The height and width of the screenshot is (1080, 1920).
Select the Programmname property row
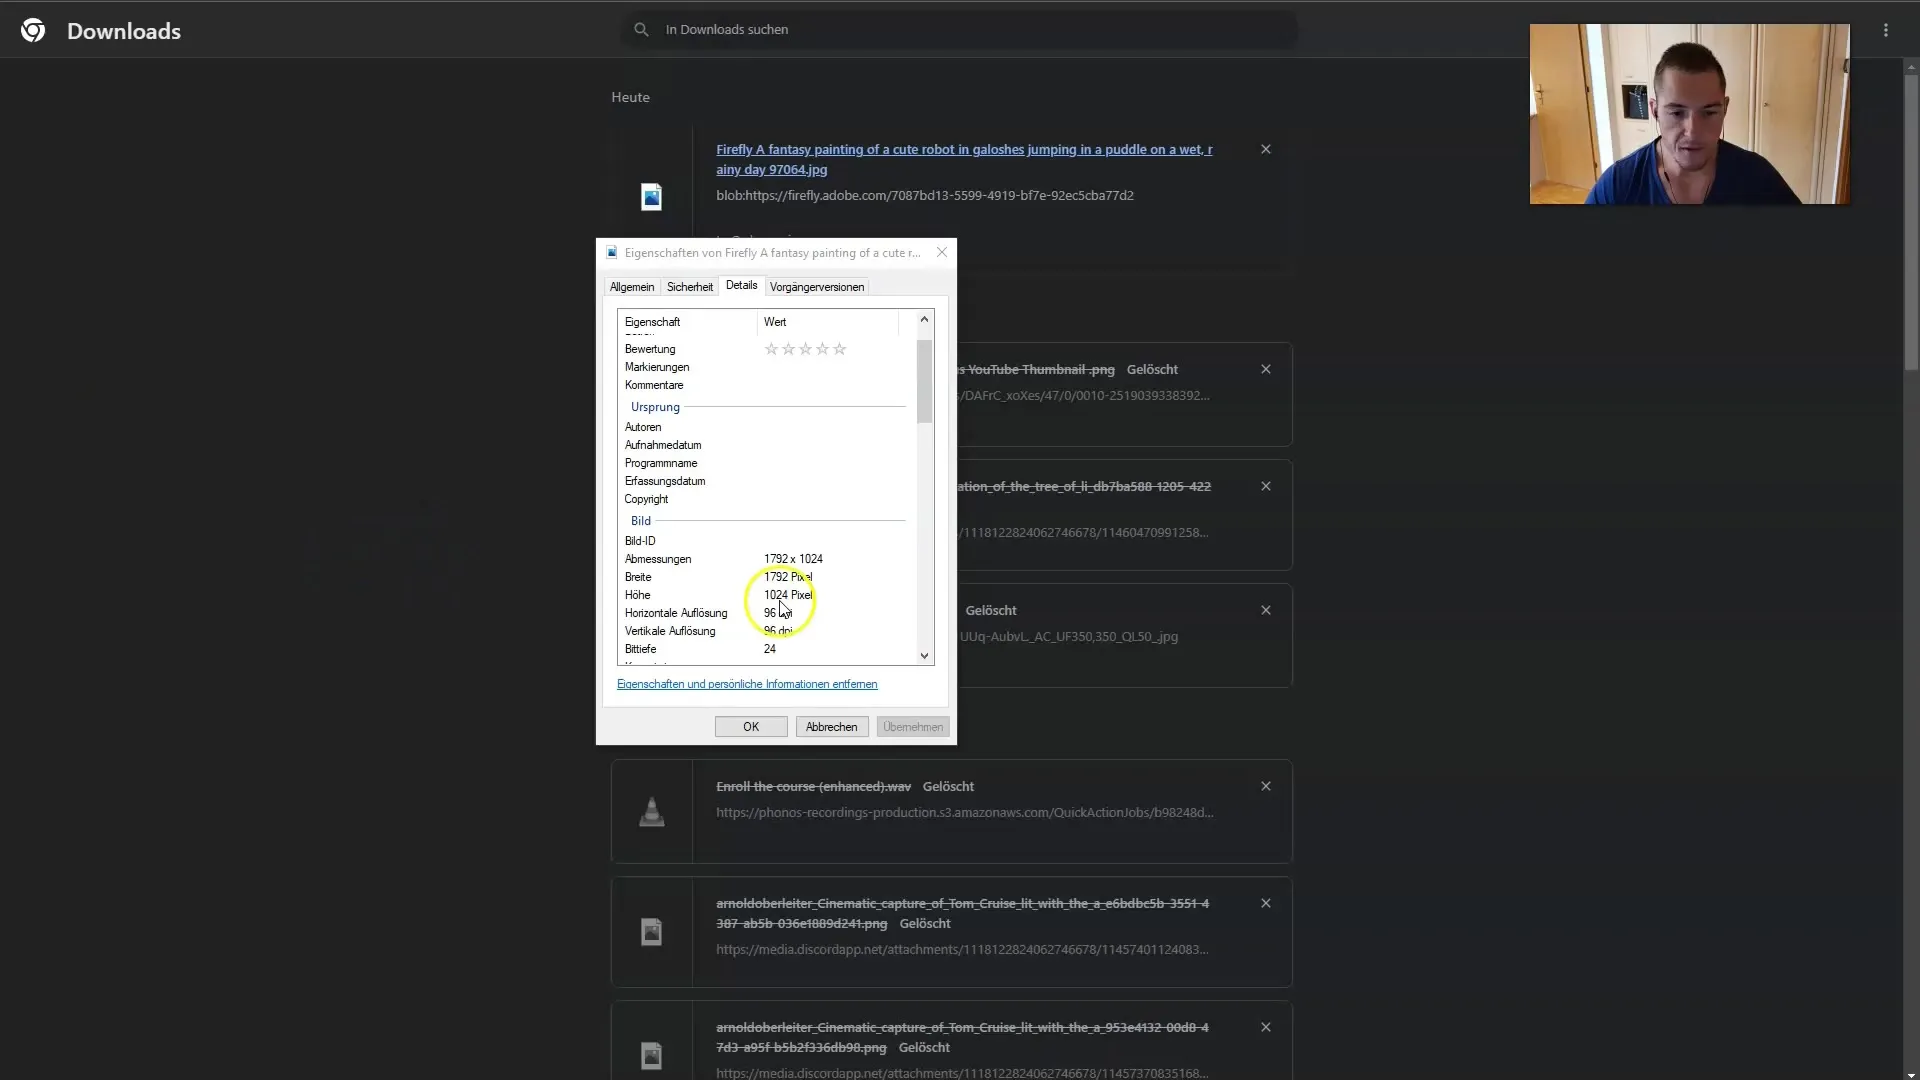coord(766,463)
